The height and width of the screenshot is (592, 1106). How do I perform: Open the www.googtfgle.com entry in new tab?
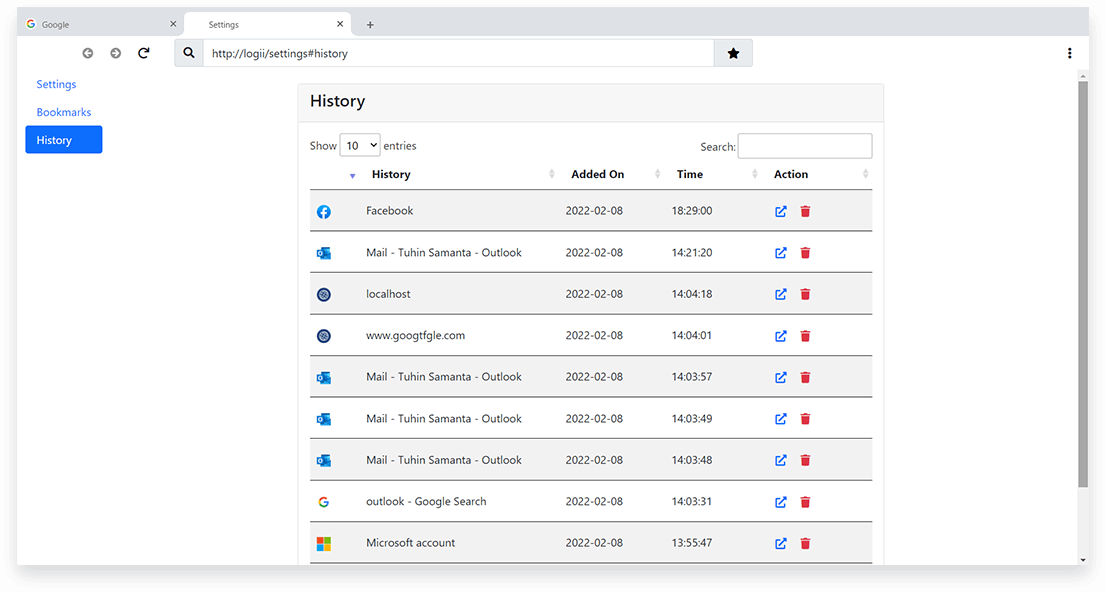[780, 336]
